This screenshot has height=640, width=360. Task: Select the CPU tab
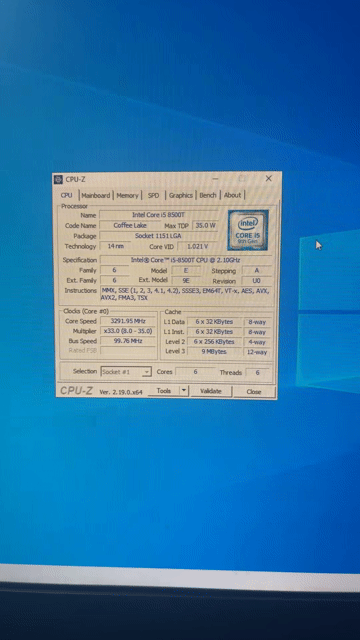(x=67, y=195)
